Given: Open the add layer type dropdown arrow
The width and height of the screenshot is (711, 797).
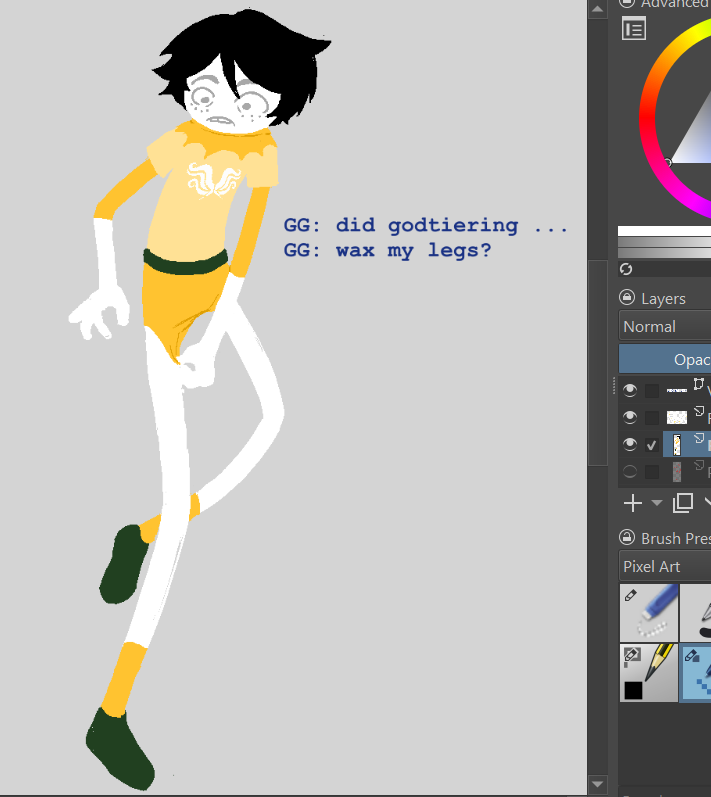Looking at the screenshot, I should pos(657,503).
